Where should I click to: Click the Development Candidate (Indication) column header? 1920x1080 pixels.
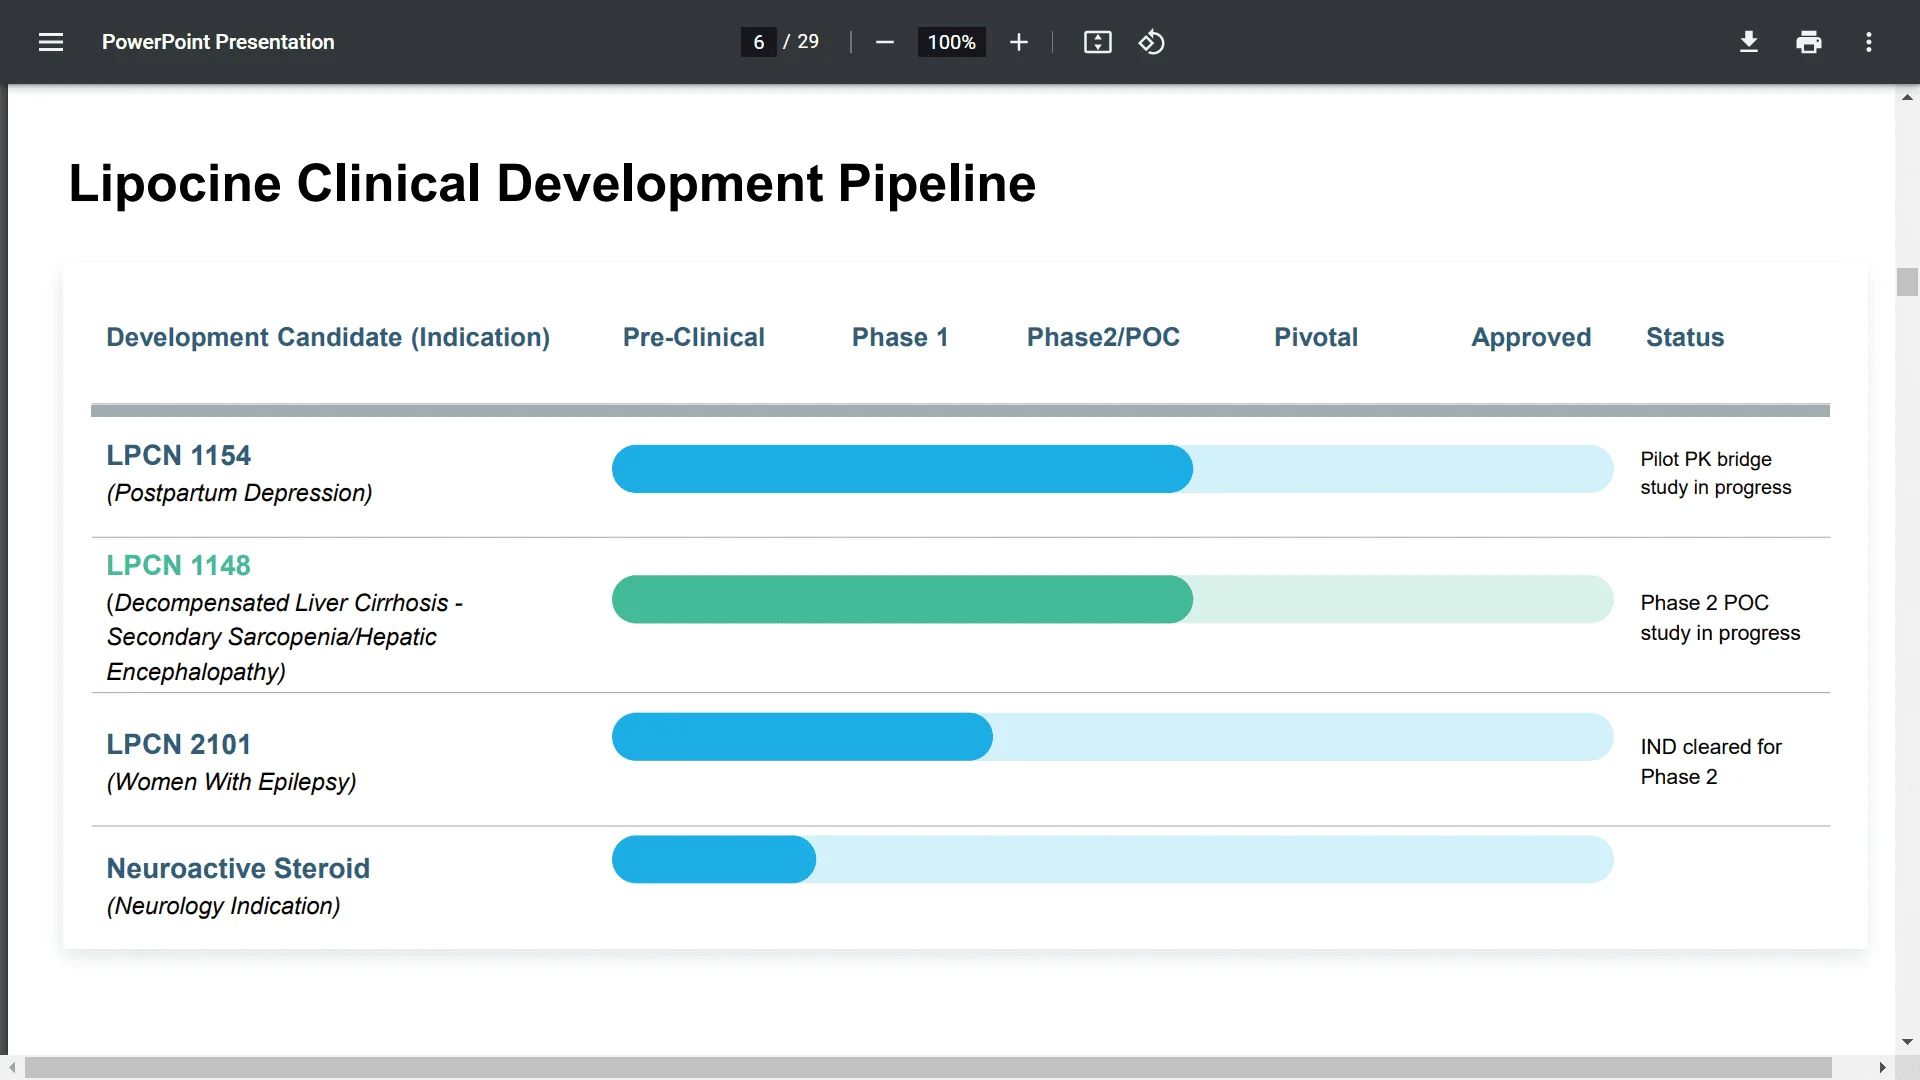[x=328, y=338]
